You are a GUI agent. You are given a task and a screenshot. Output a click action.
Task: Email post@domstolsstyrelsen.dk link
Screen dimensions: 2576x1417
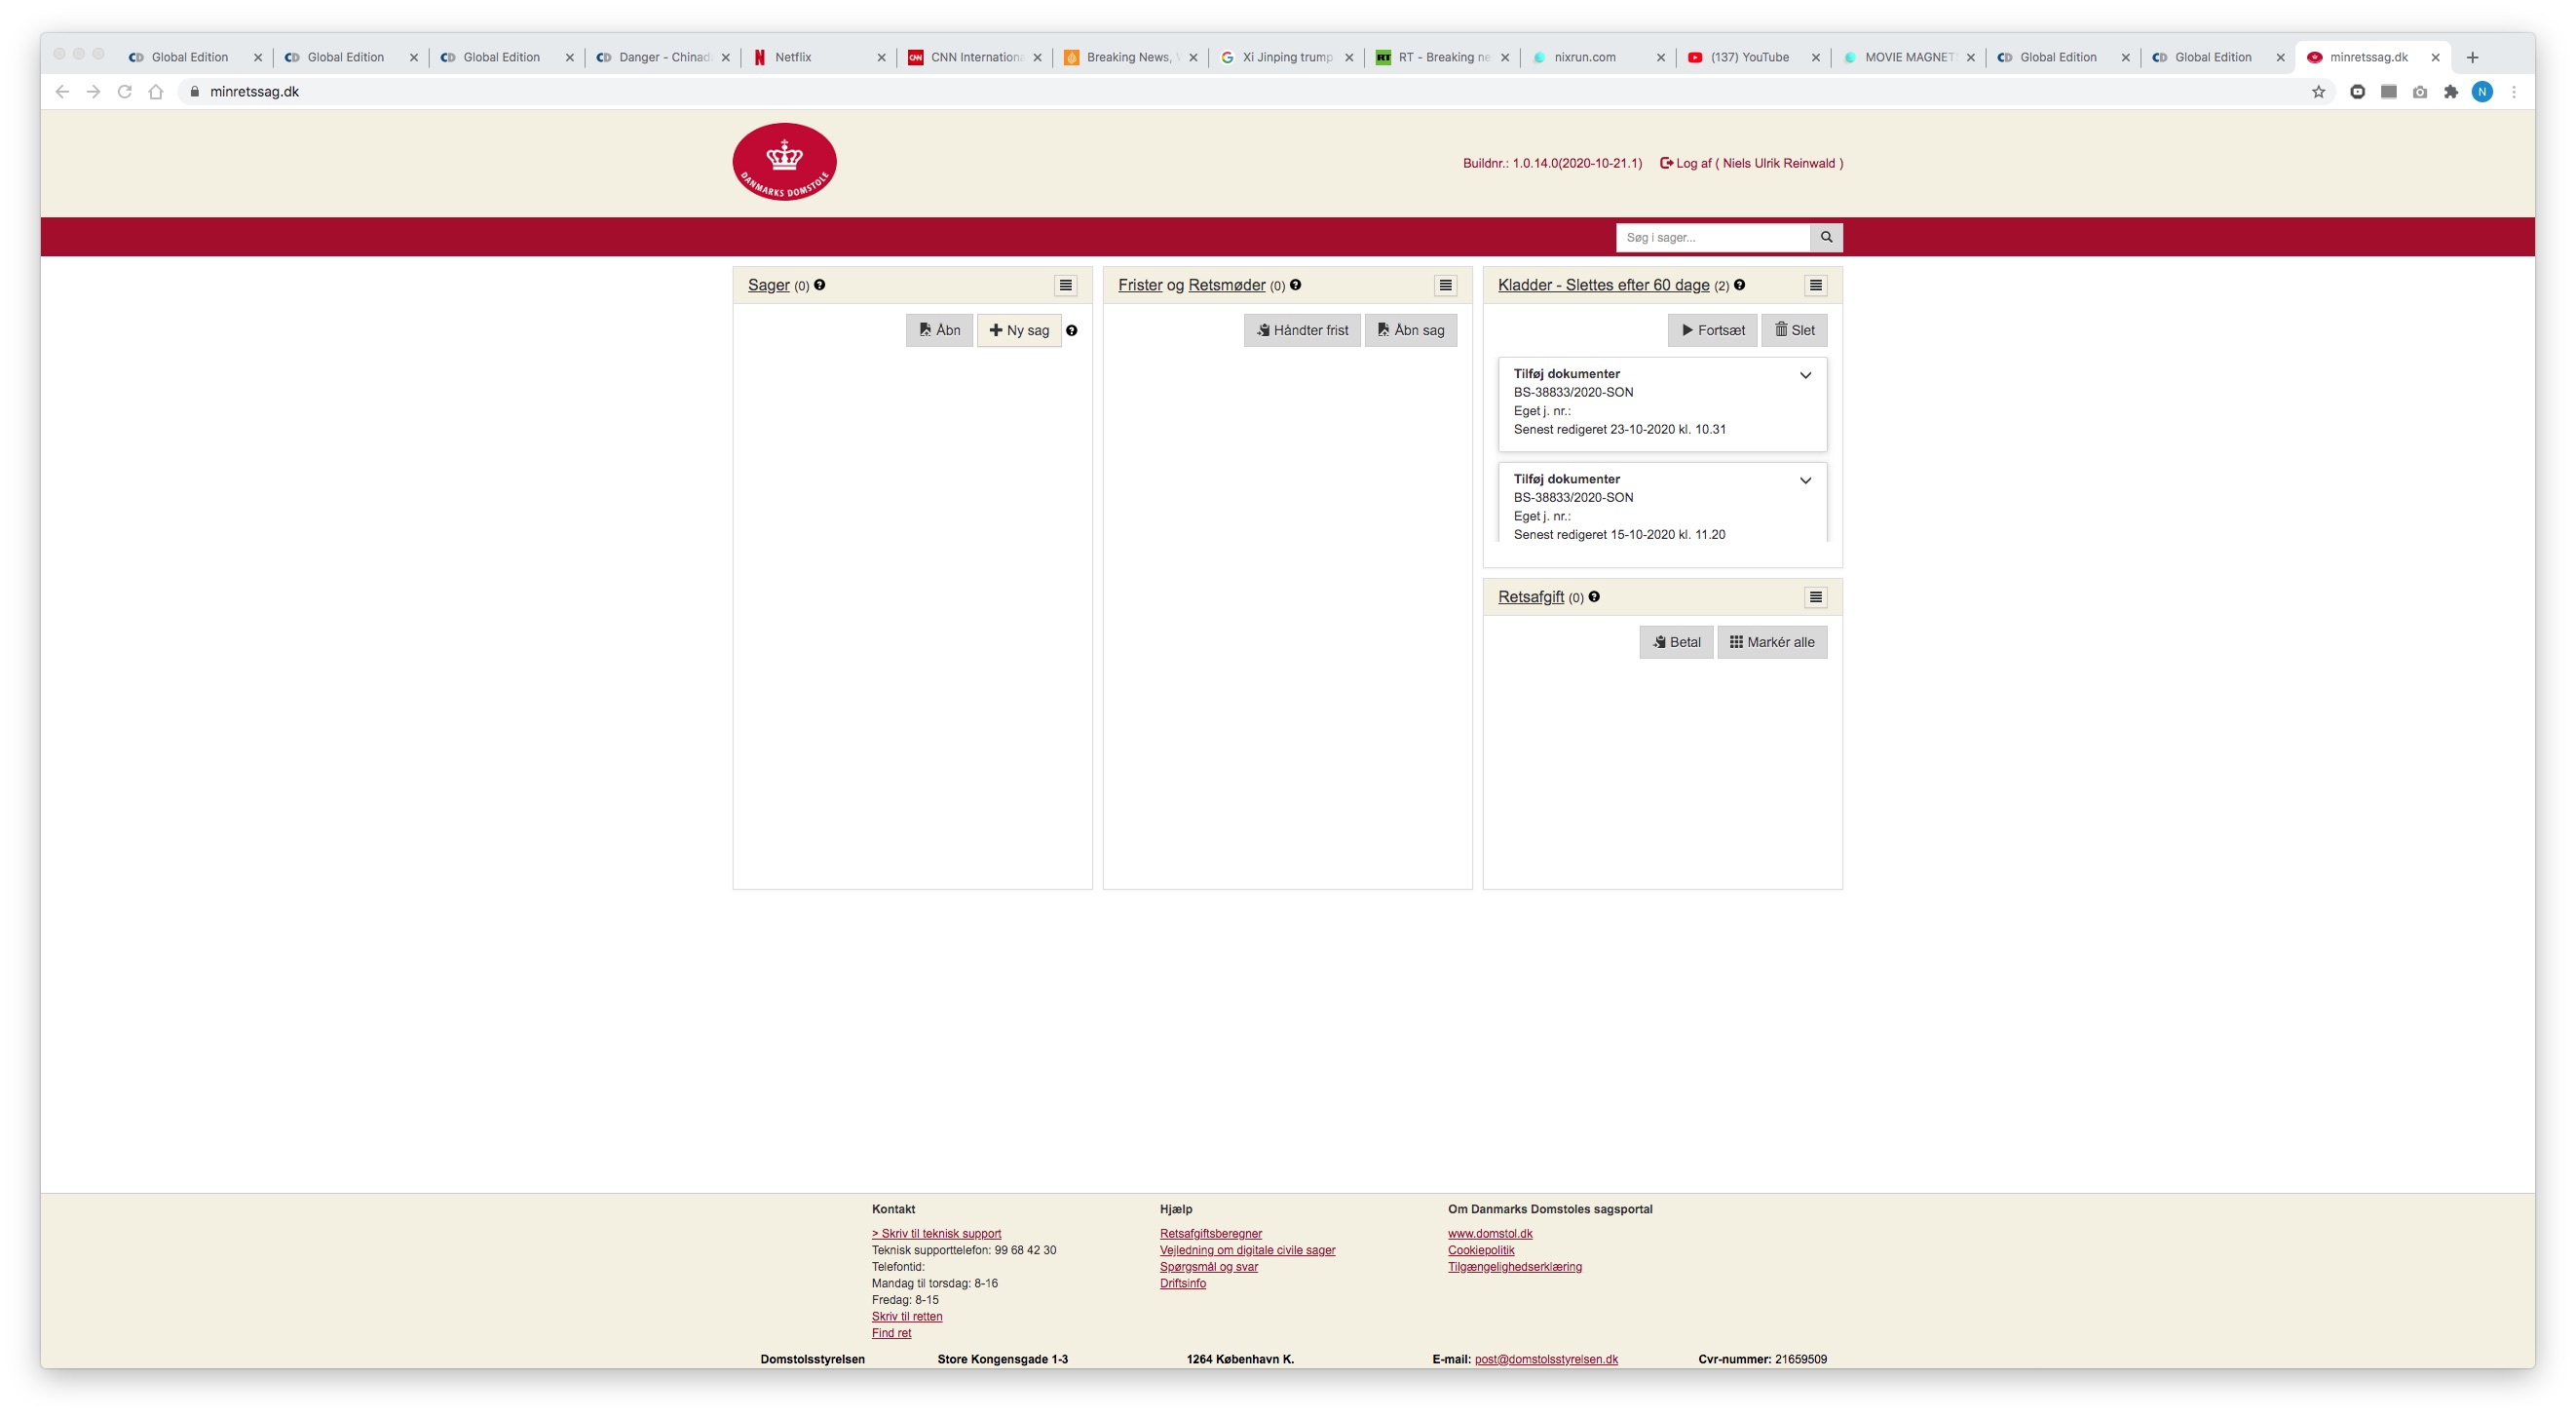pyautogui.click(x=1546, y=1360)
